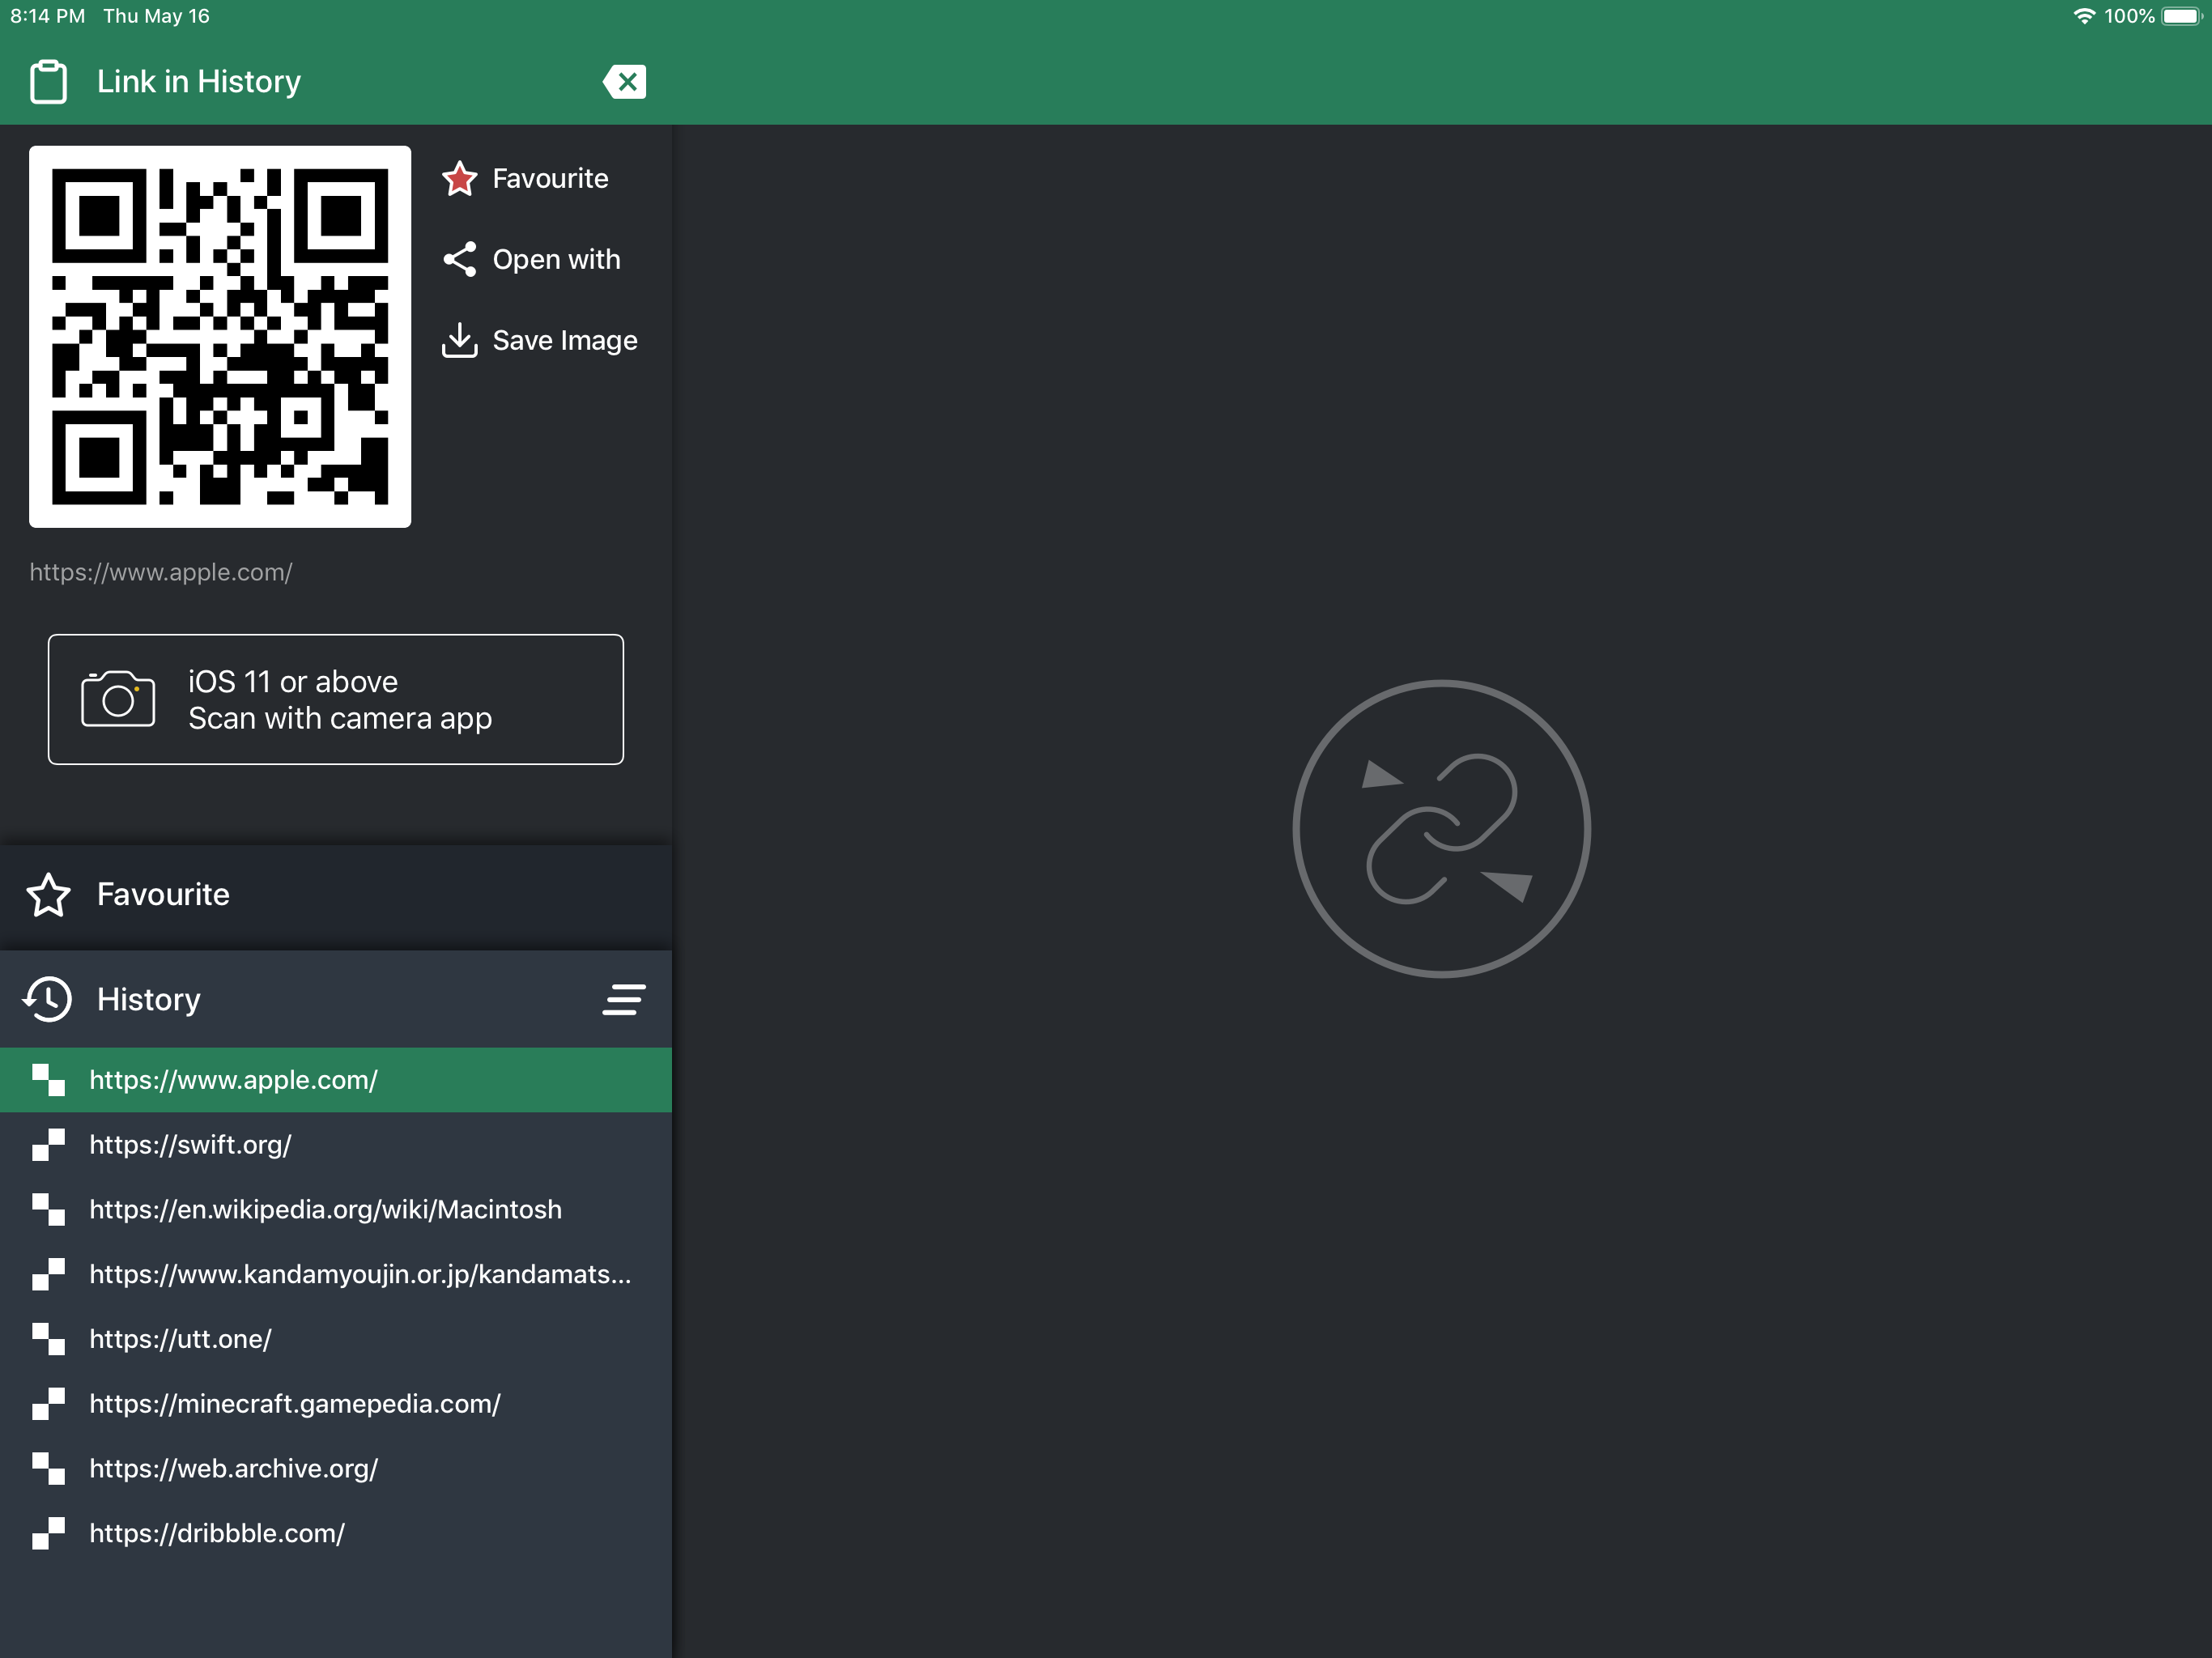Select https://minecraft.gamepedia.com/ in history
The width and height of the screenshot is (2212, 1658).
(x=336, y=1404)
